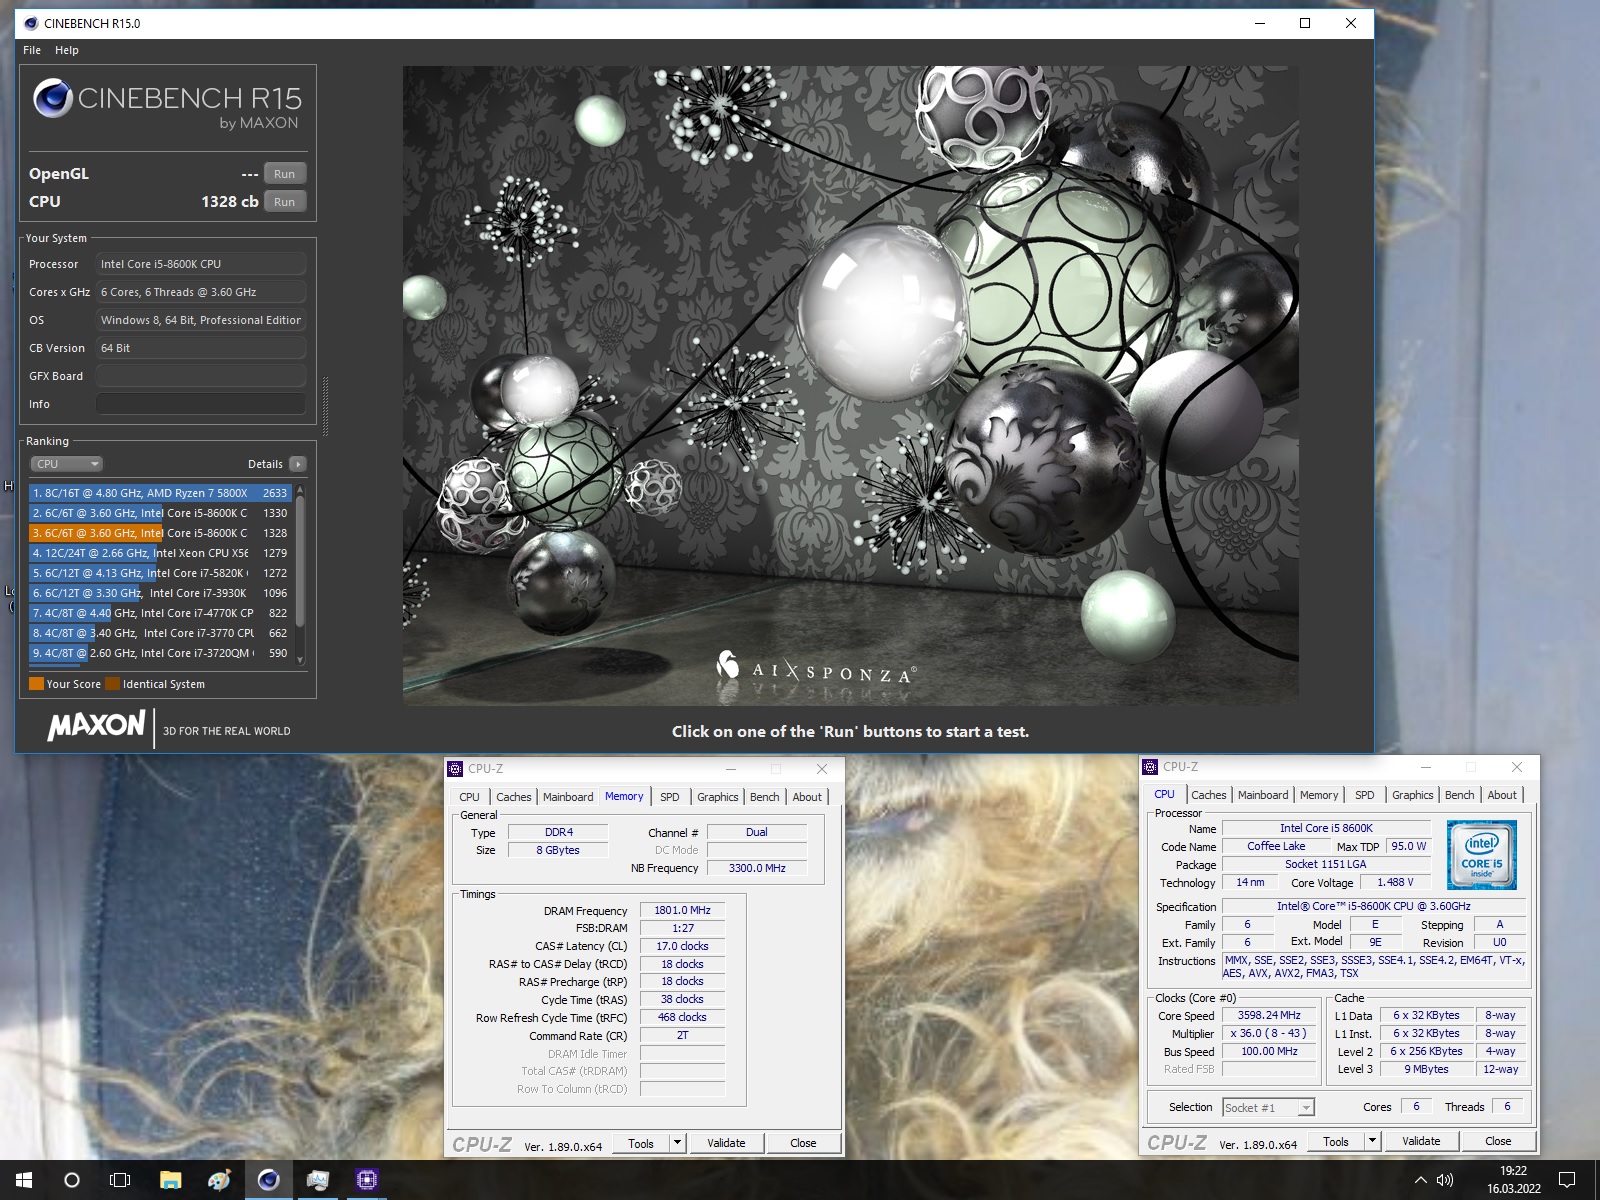Open Cortana search circle icon
Image resolution: width=1600 pixels, height=1200 pixels.
(x=72, y=1180)
